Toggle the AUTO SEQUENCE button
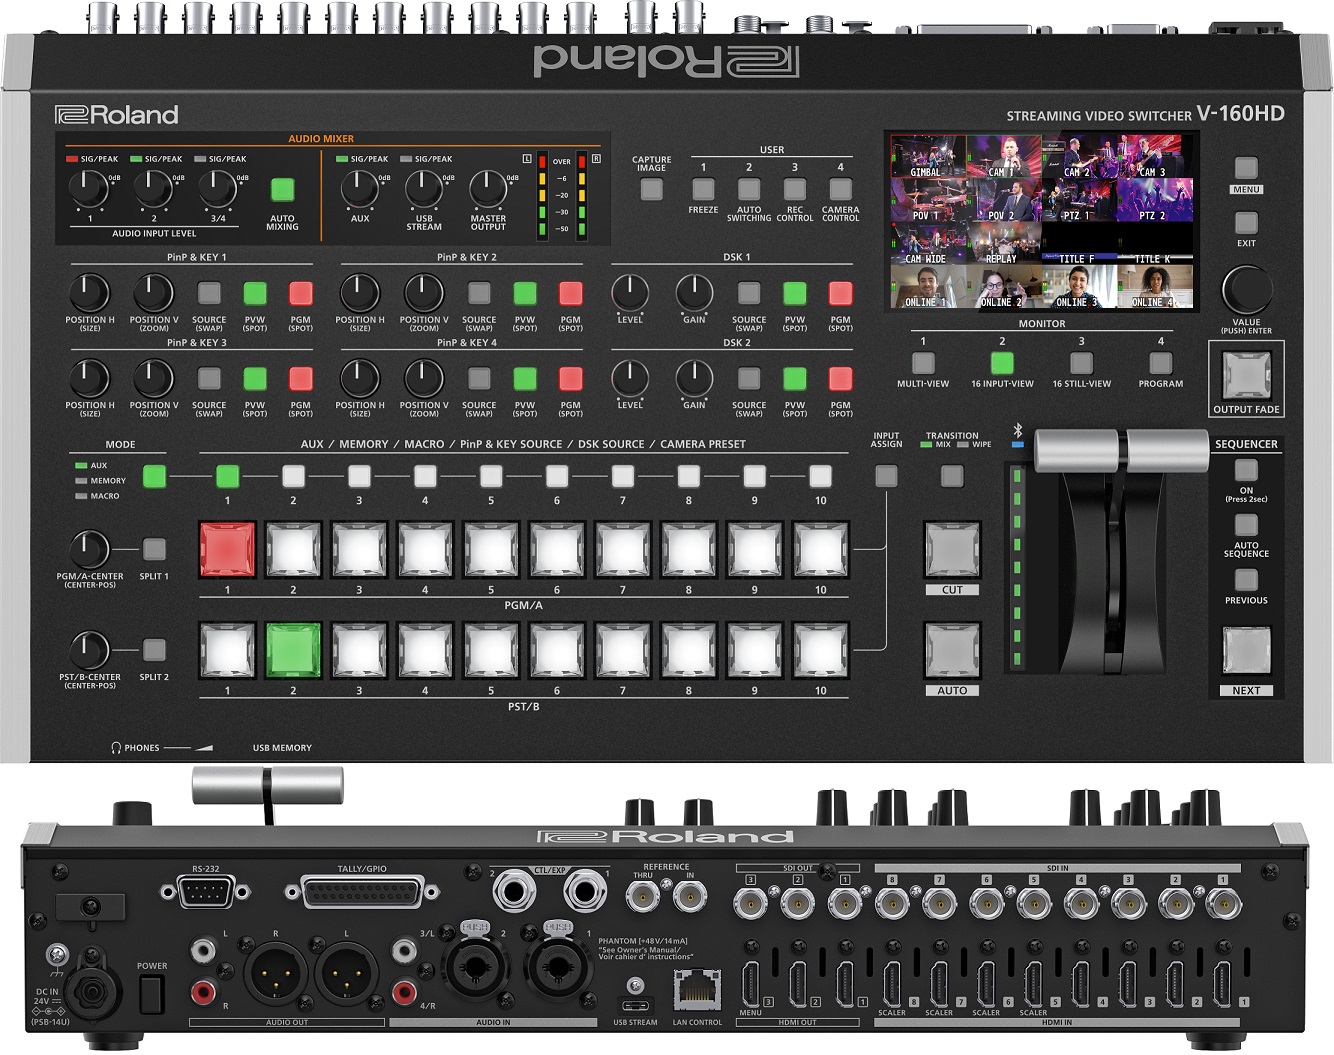Screen dimensions: 1334x1055 click(x=1246, y=525)
